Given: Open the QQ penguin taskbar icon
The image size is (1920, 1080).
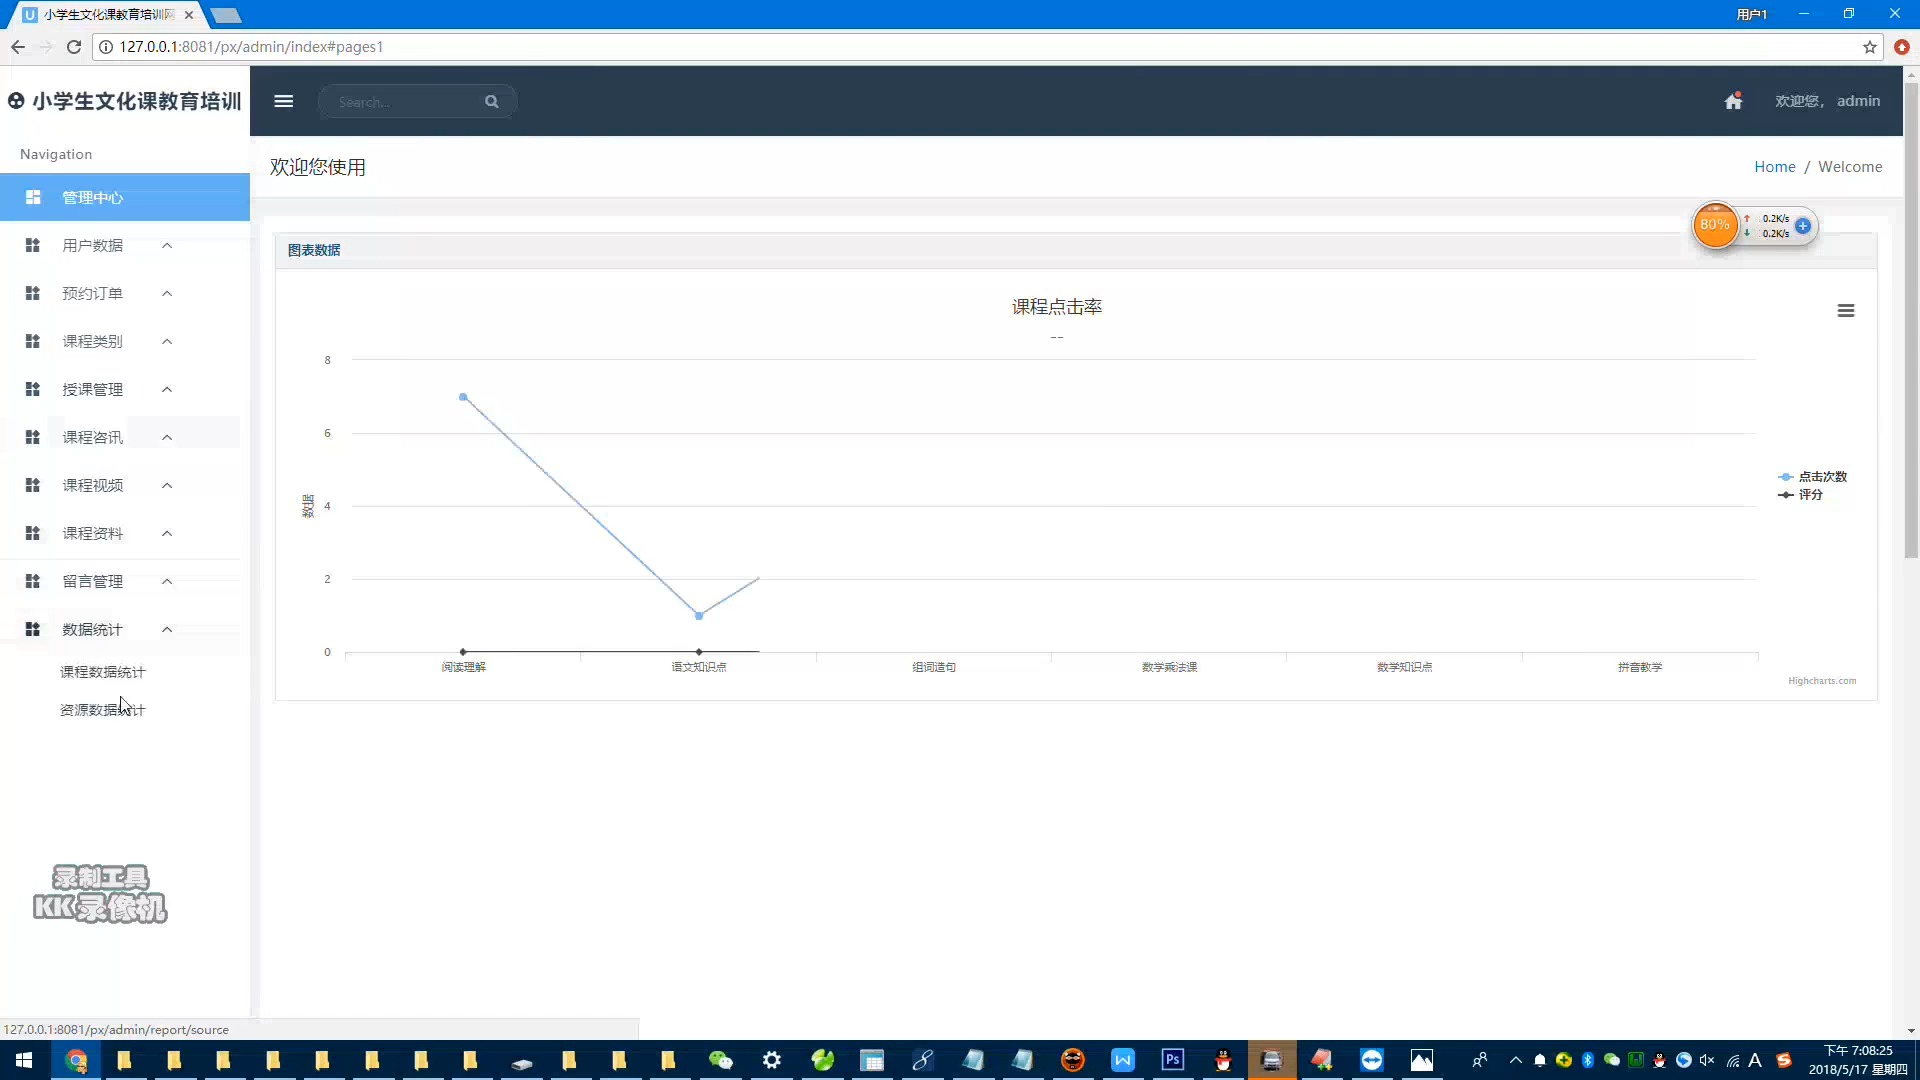Looking at the screenshot, I should 1222,1060.
